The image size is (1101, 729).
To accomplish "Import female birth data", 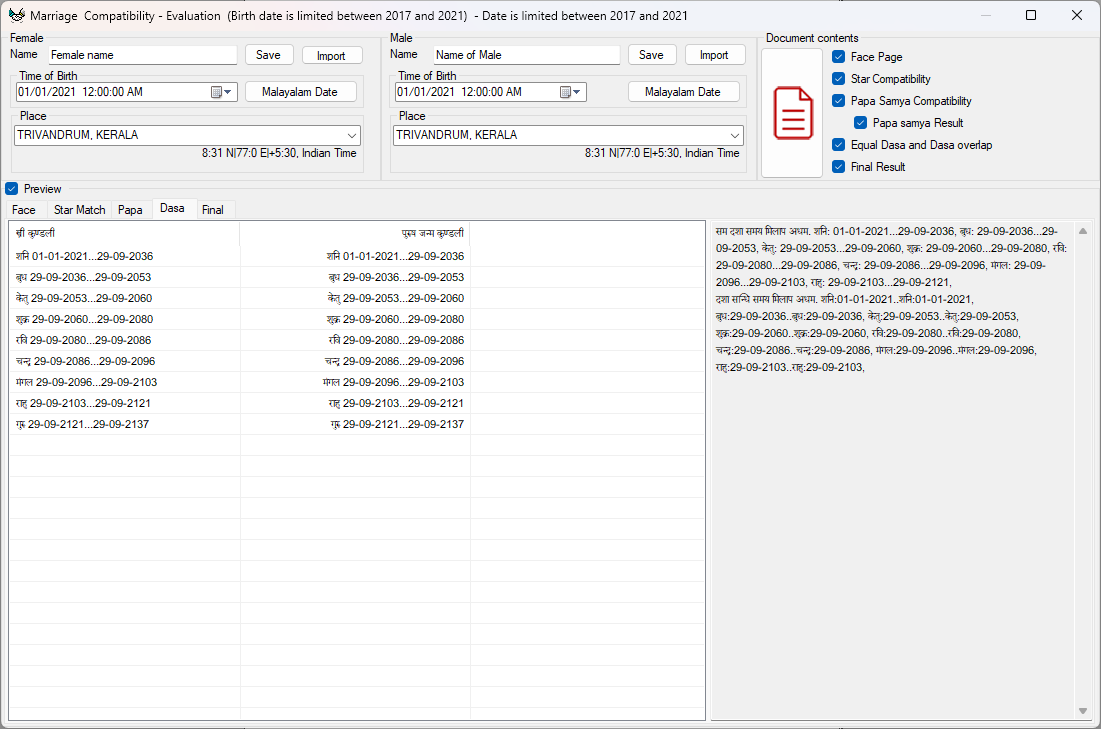I will (x=331, y=55).
